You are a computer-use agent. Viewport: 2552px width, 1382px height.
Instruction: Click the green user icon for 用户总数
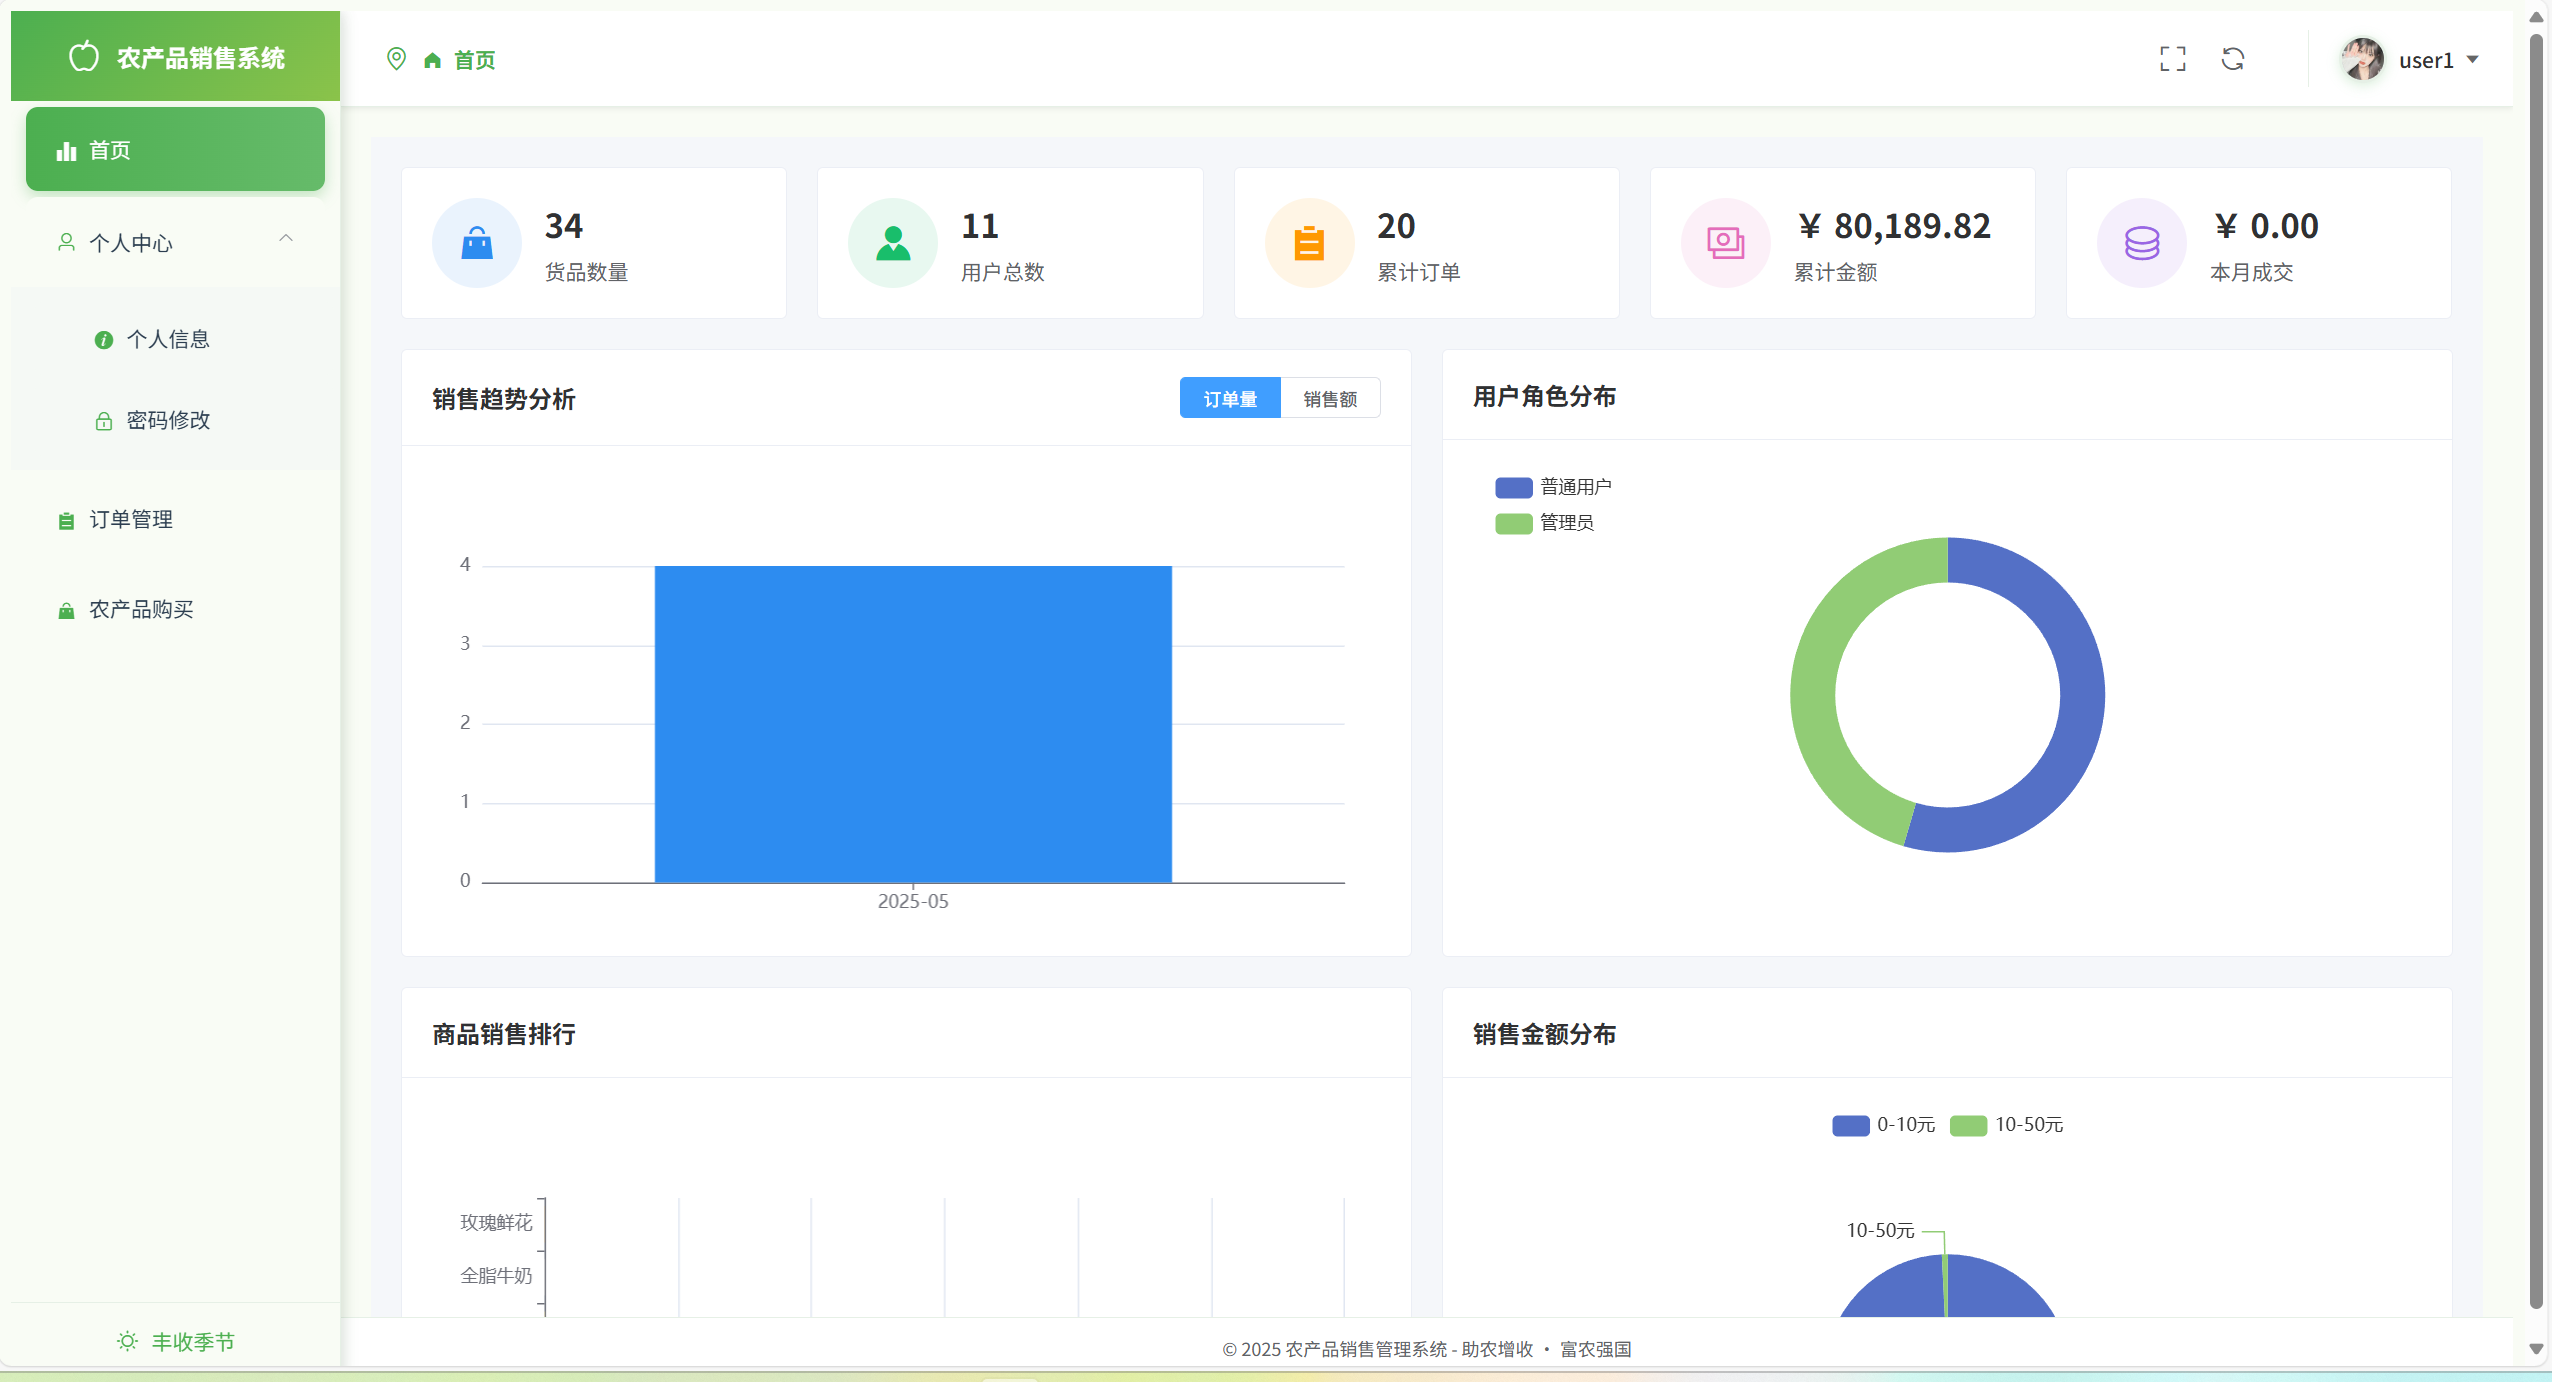(893, 243)
